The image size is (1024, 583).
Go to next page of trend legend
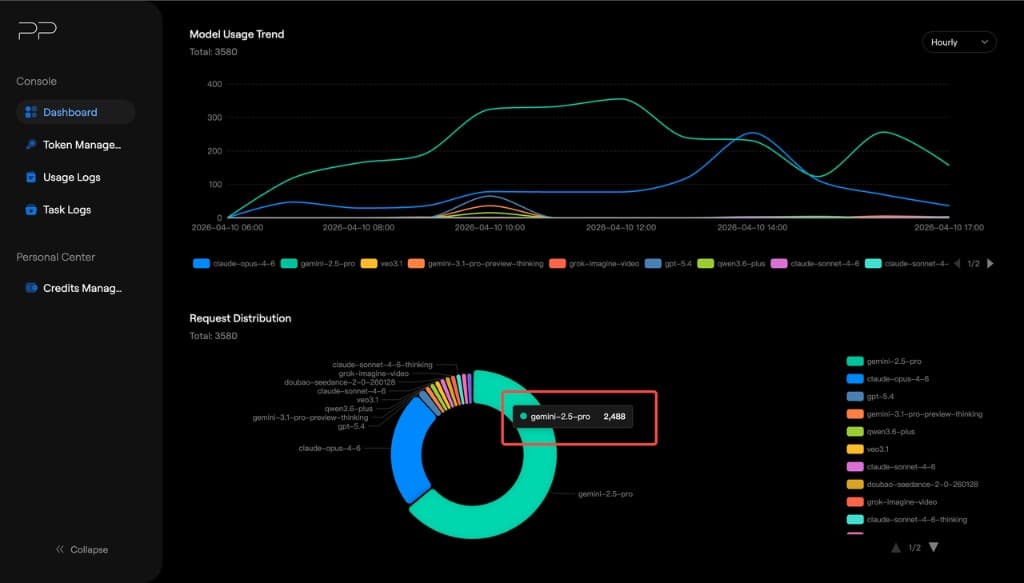pyautogui.click(x=991, y=264)
